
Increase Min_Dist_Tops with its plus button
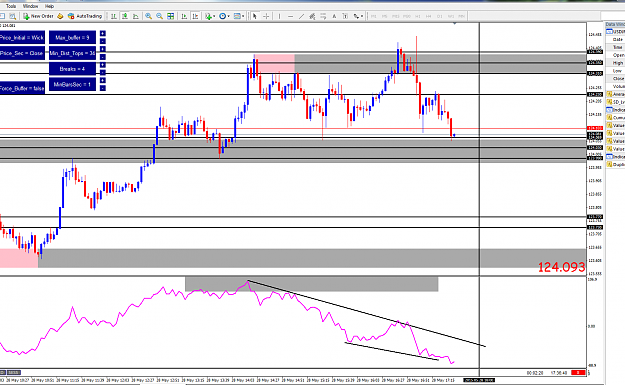point(102,49)
